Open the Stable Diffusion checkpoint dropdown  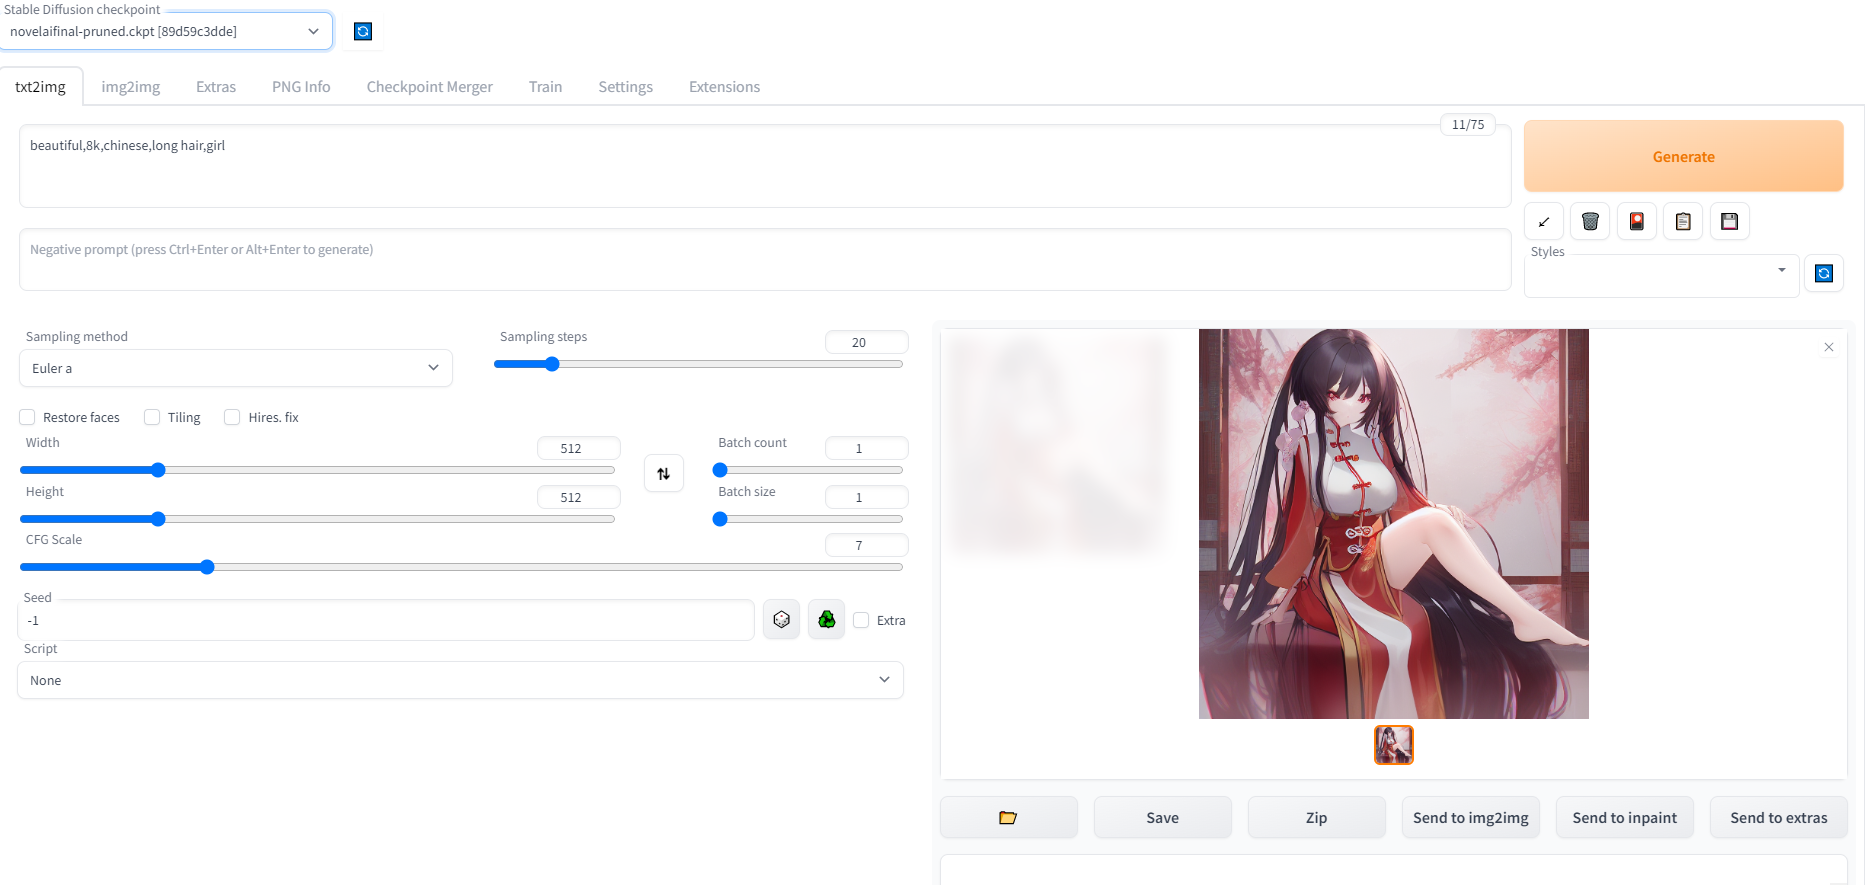pyautogui.click(x=166, y=32)
